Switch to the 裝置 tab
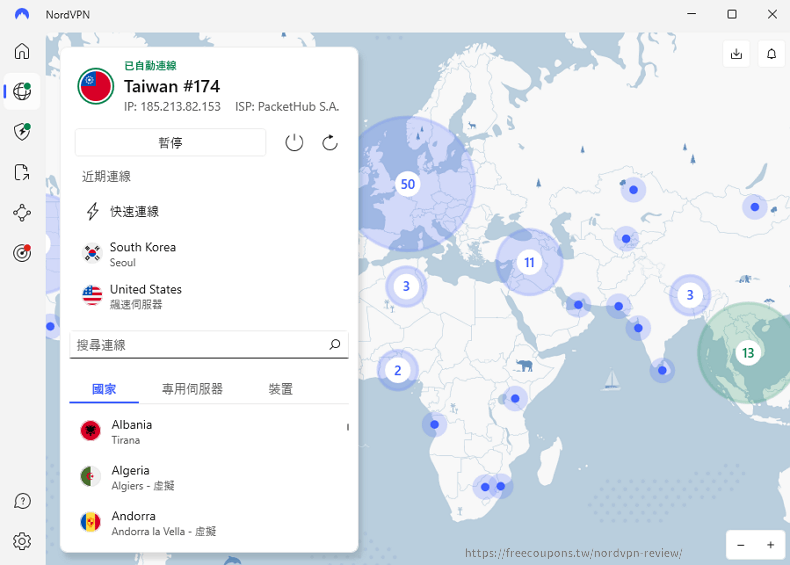The image size is (790, 565). coord(281,389)
